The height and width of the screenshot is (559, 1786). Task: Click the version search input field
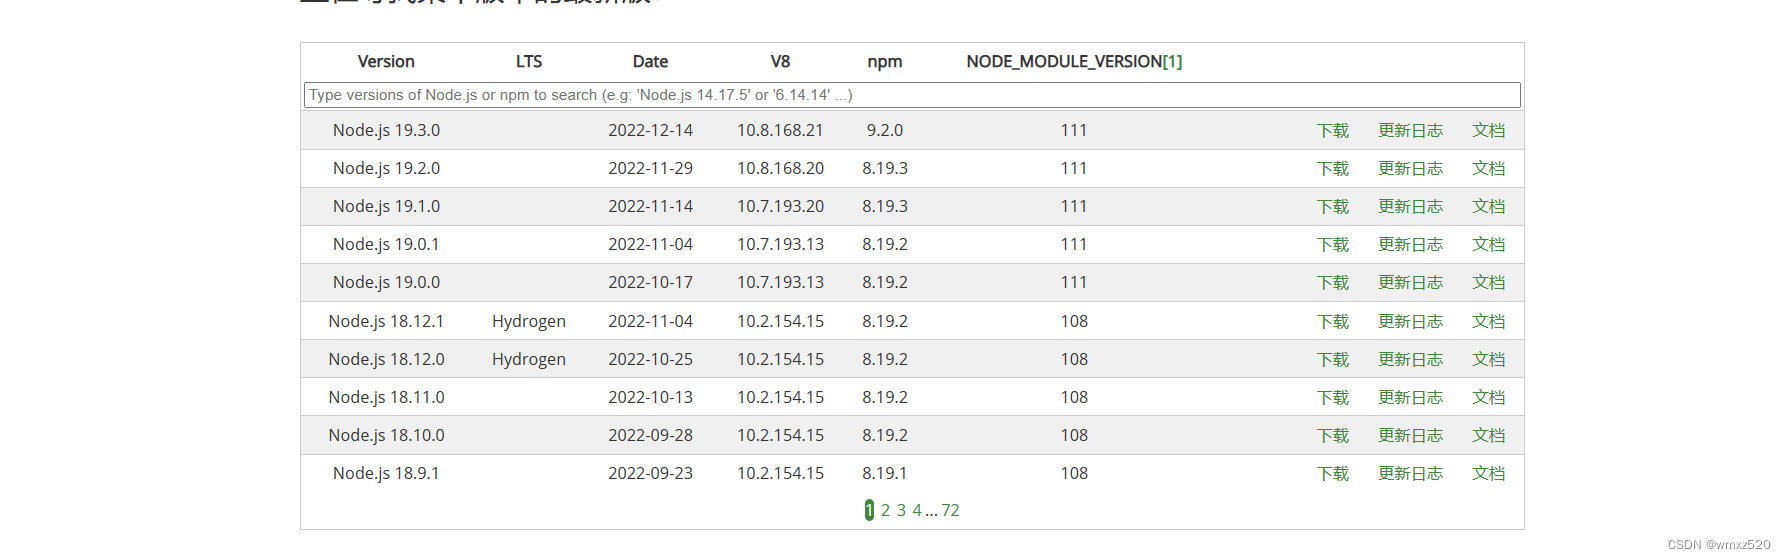pyautogui.click(x=912, y=95)
